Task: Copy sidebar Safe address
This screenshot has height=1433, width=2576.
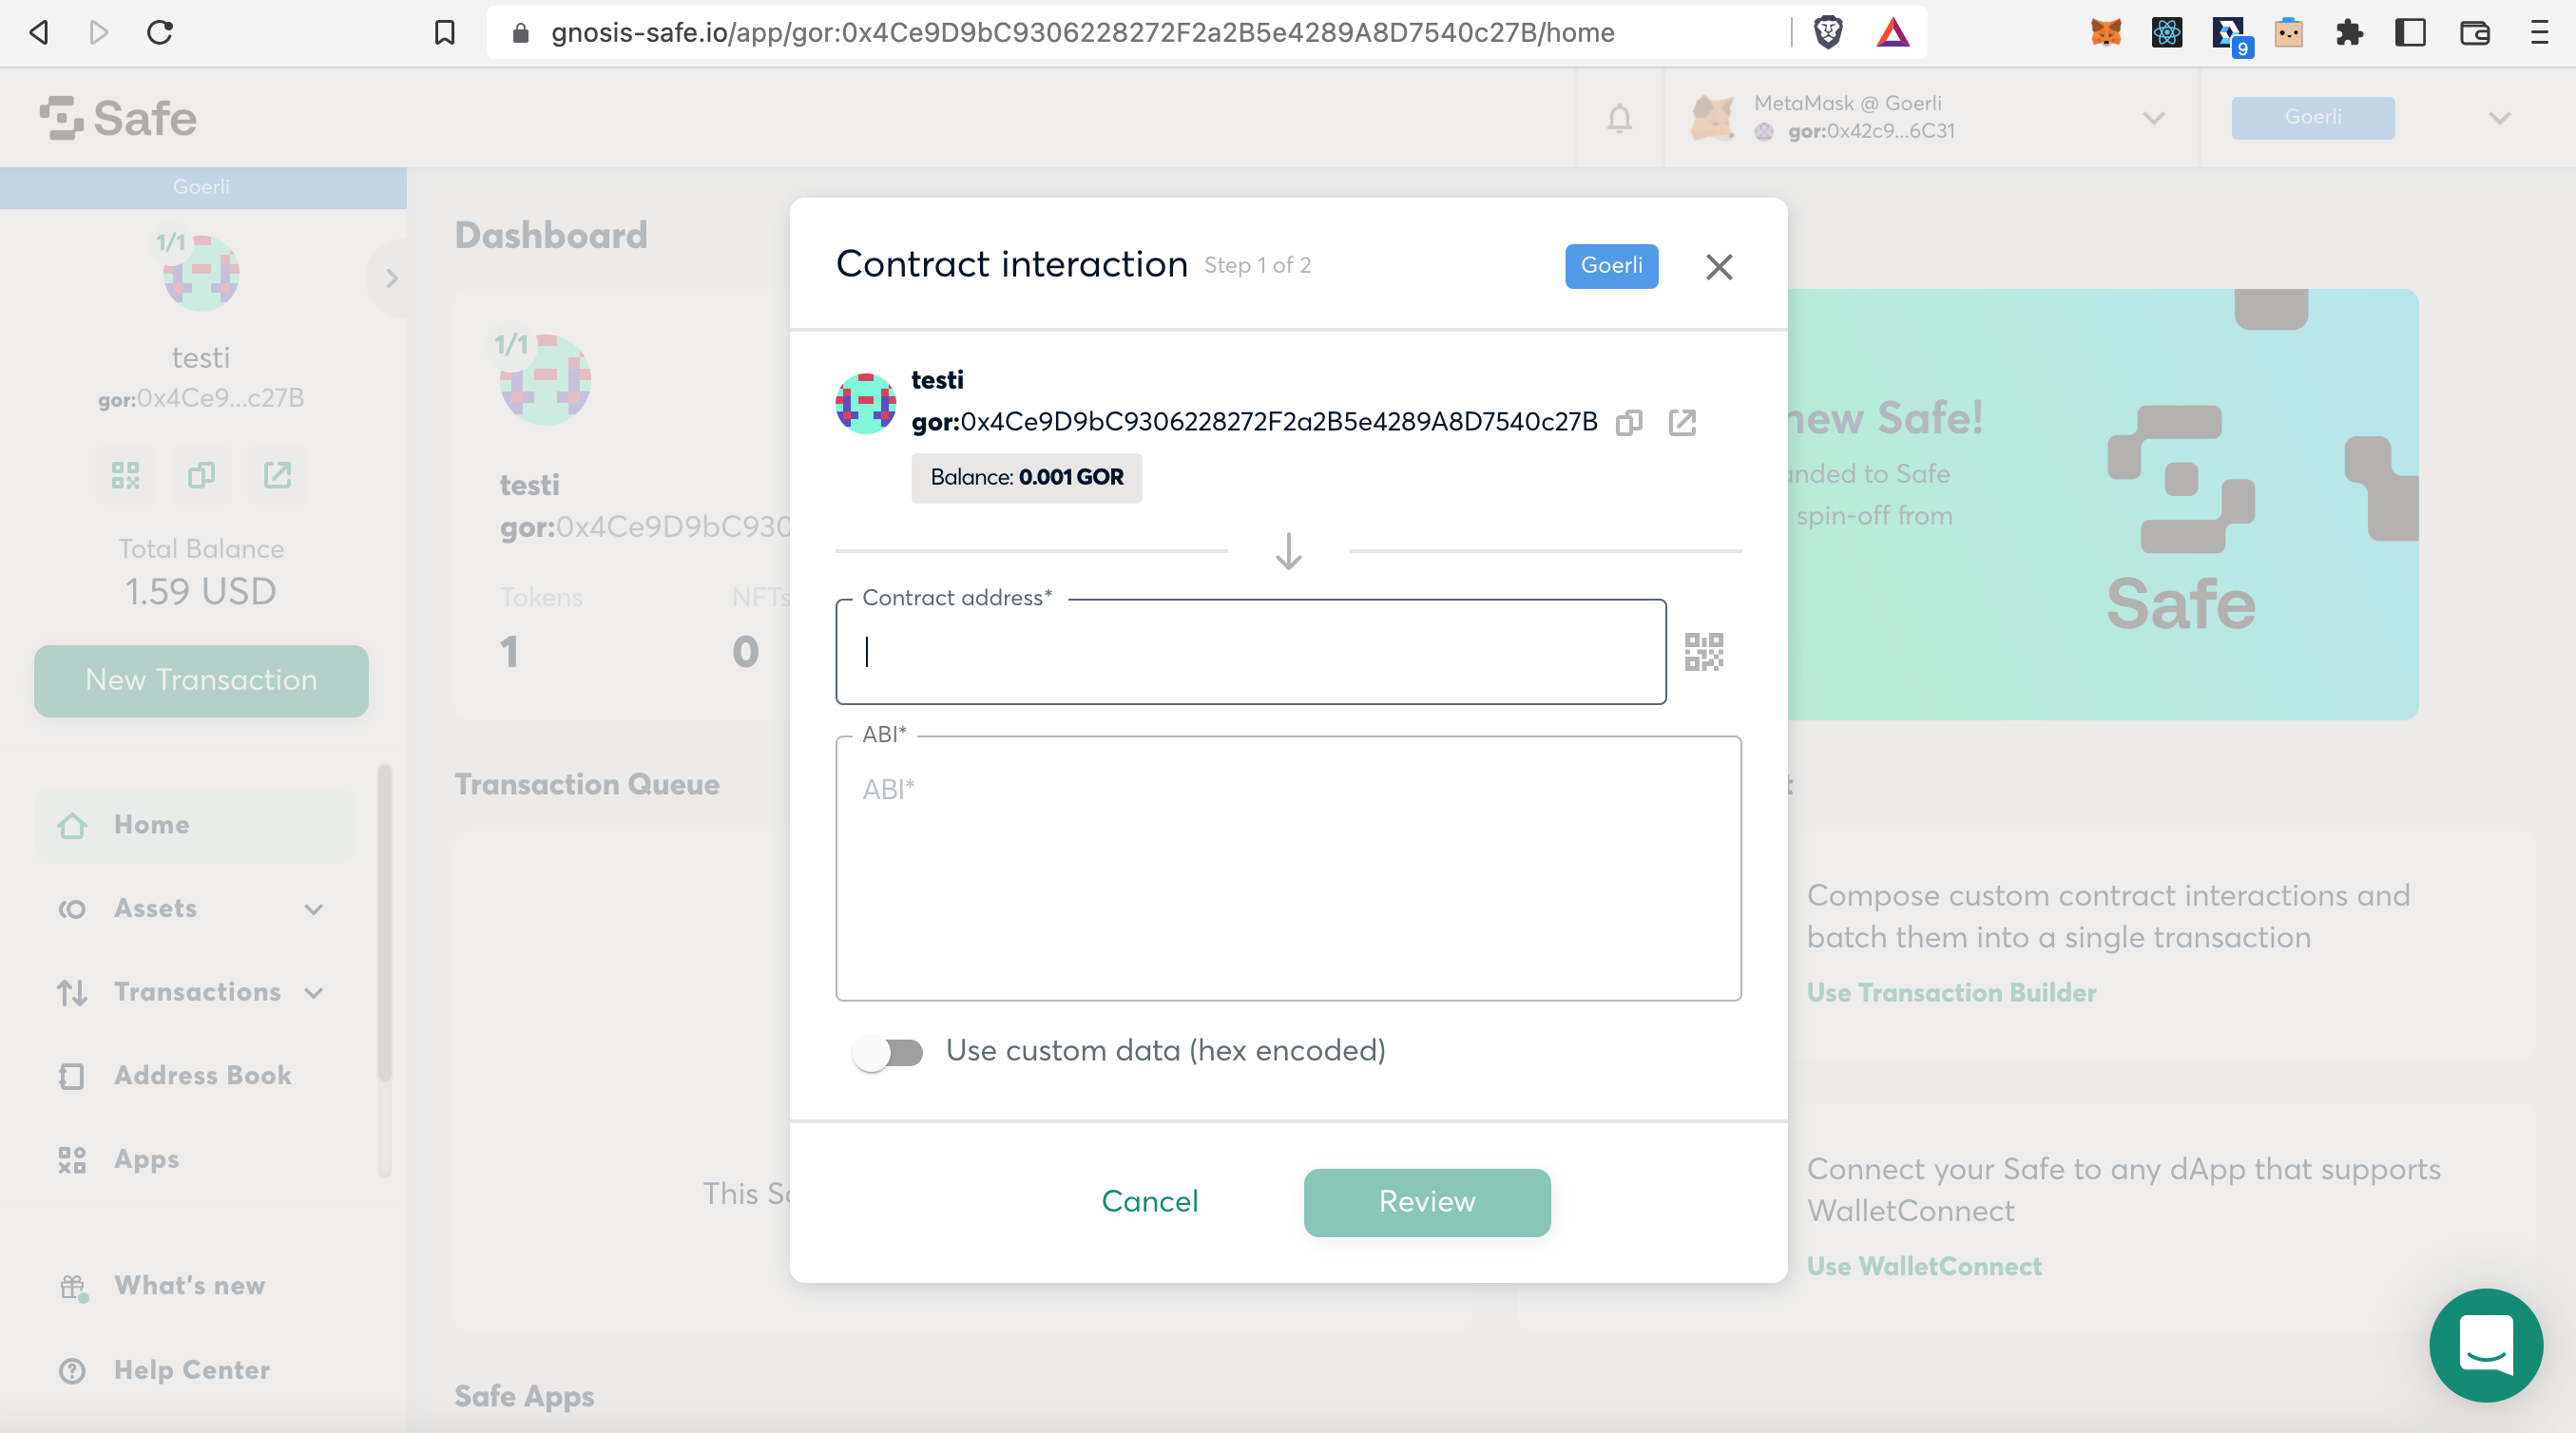Action: pos(201,475)
